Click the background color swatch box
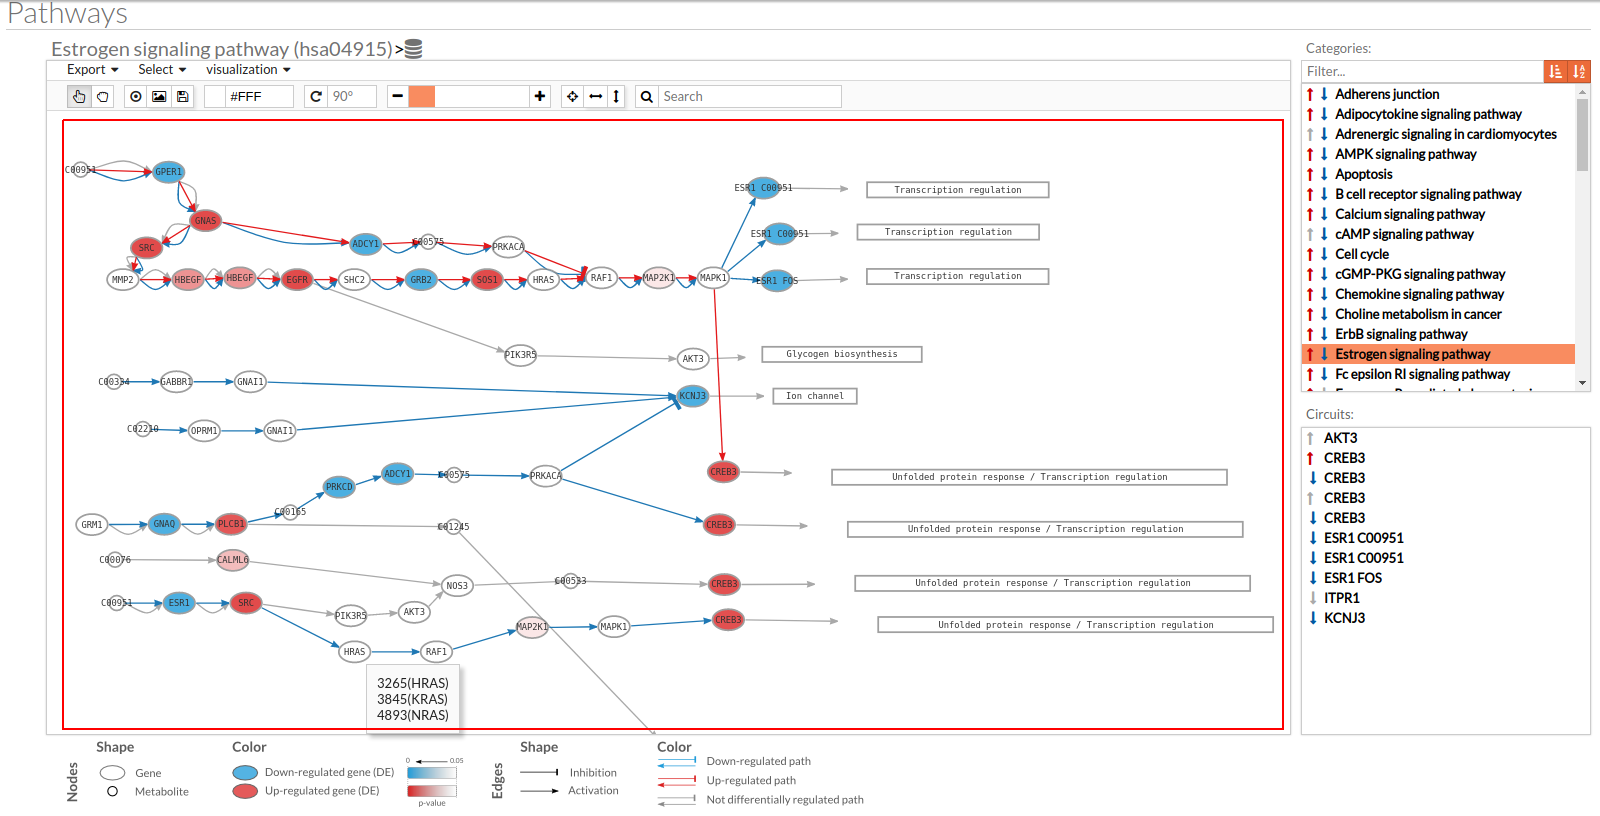 coord(214,96)
